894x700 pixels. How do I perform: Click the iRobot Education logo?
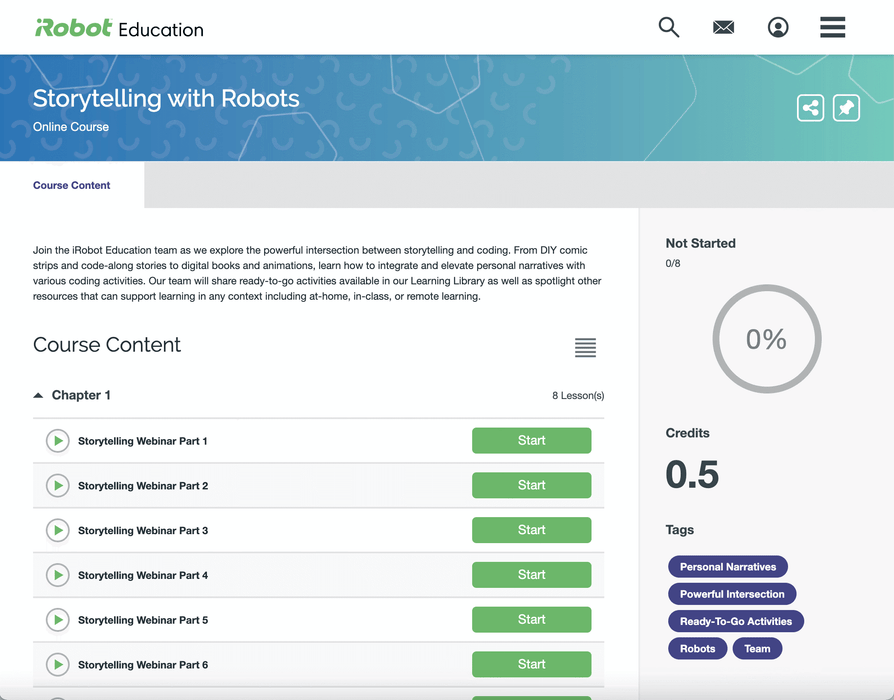coord(119,28)
